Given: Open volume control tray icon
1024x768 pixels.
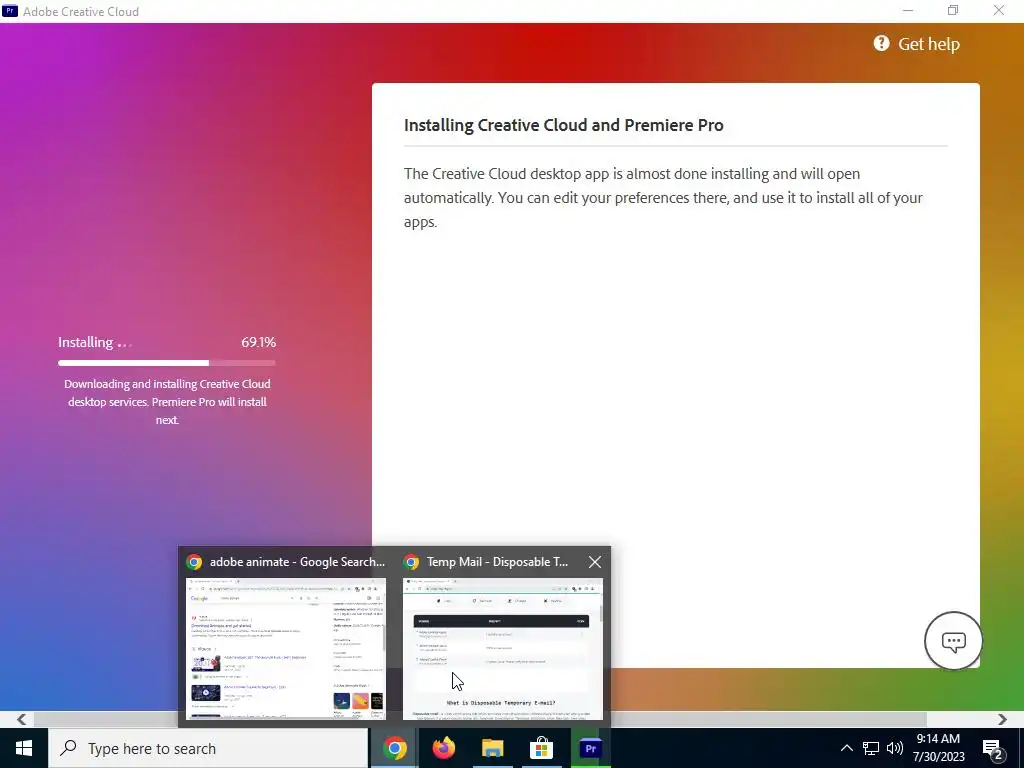Looking at the screenshot, I should (895, 748).
